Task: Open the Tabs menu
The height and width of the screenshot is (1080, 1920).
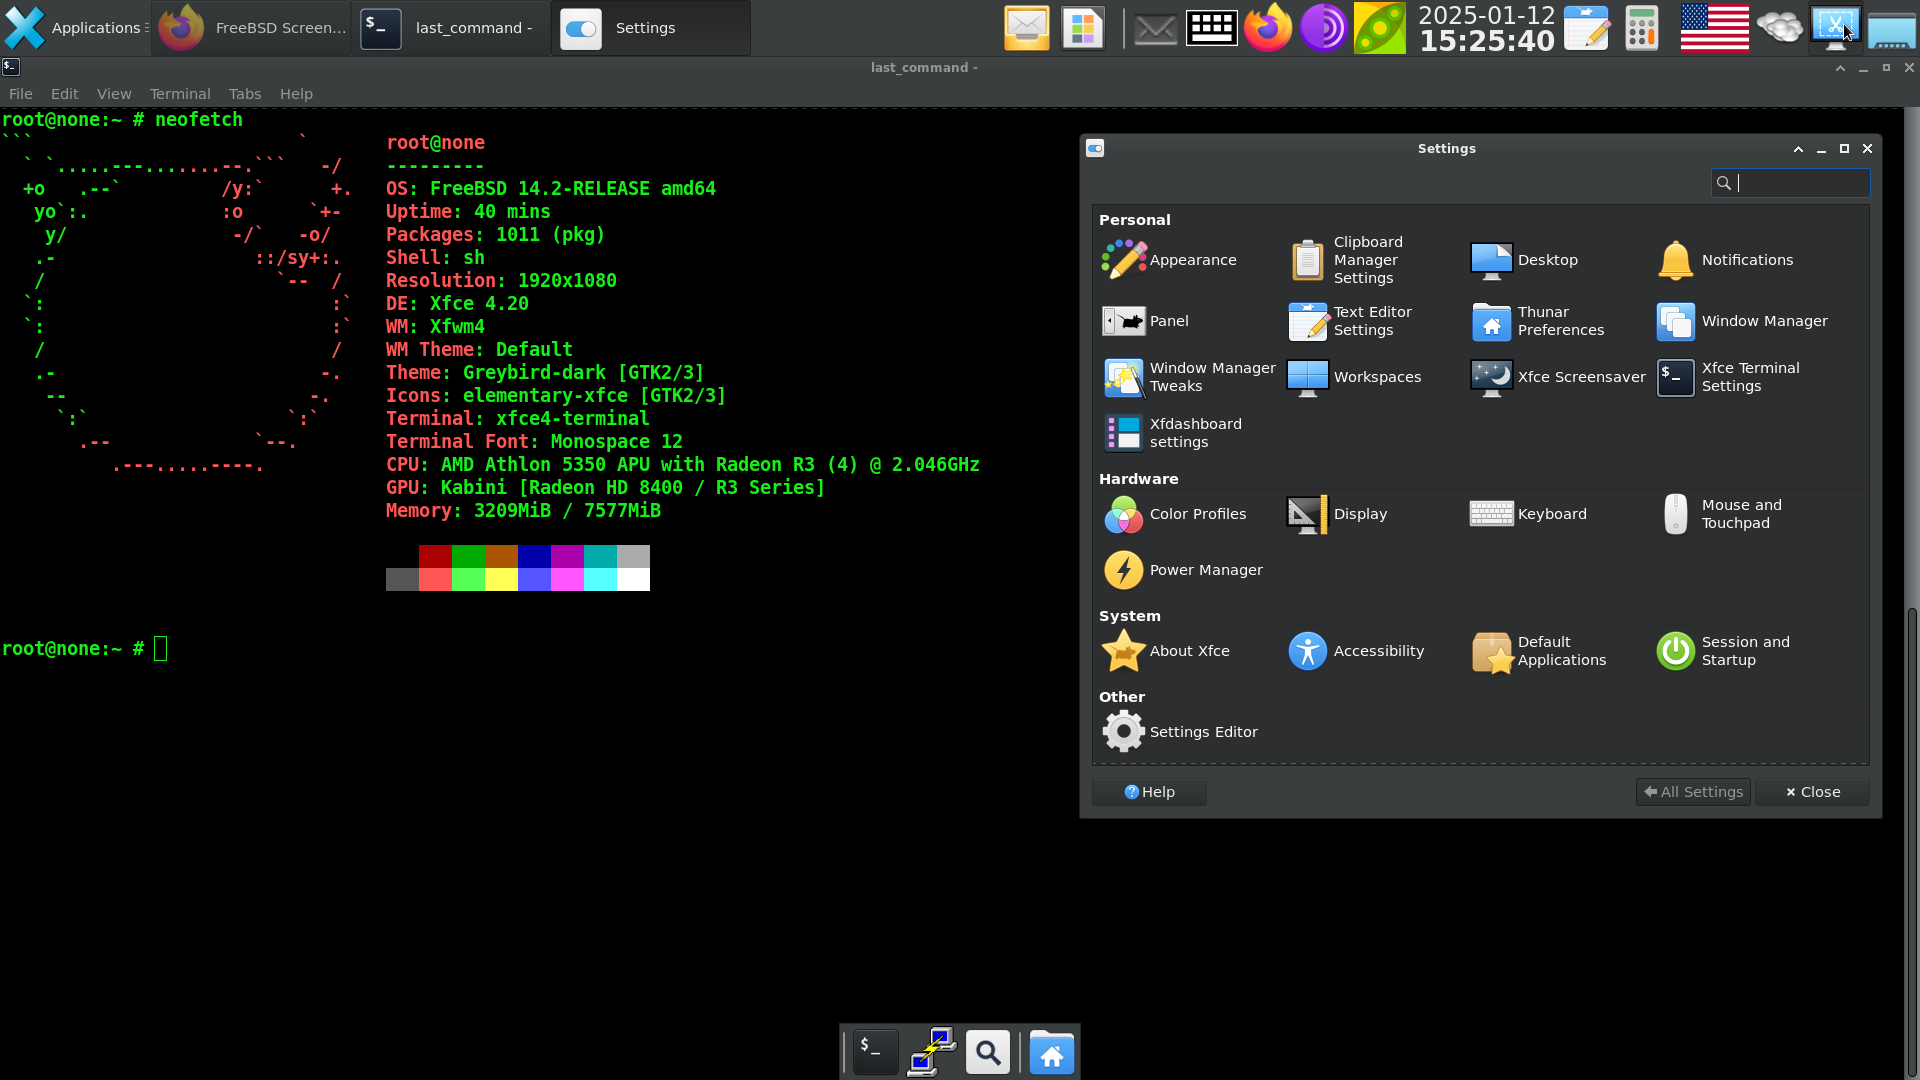Action: point(245,94)
